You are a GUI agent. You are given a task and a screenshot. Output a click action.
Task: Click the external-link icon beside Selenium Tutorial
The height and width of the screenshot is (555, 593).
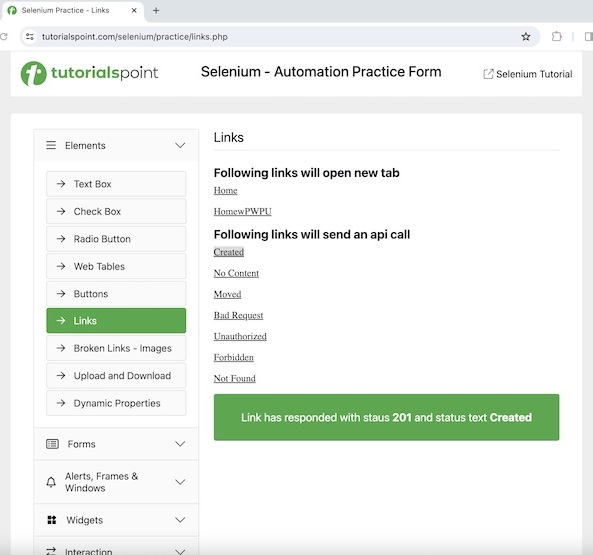point(488,74)
